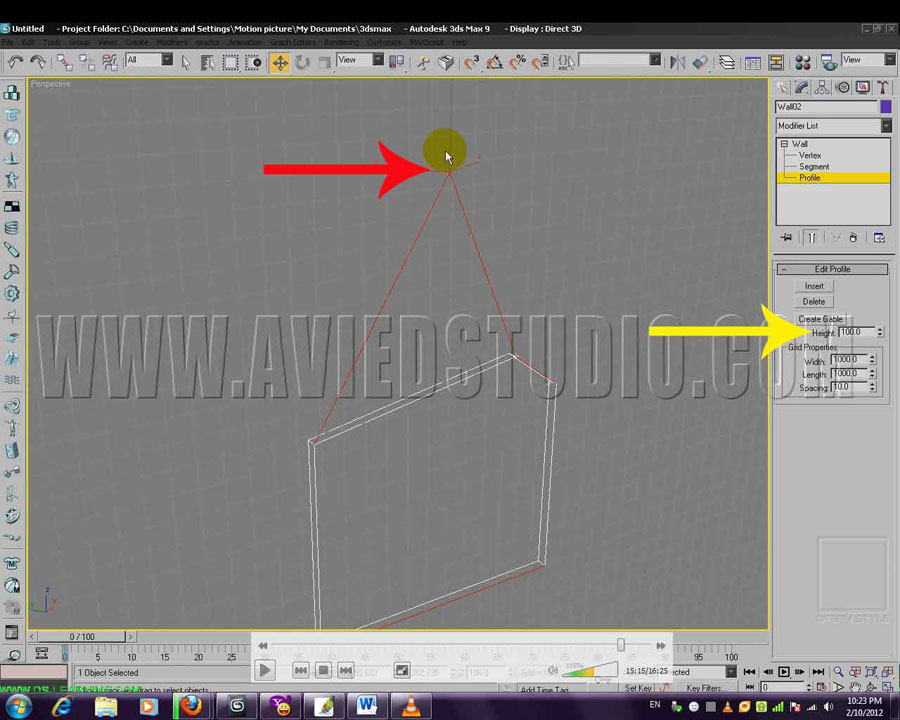Switch to the Create command panel
Screen dimensions: 900x720
point(782,87)
